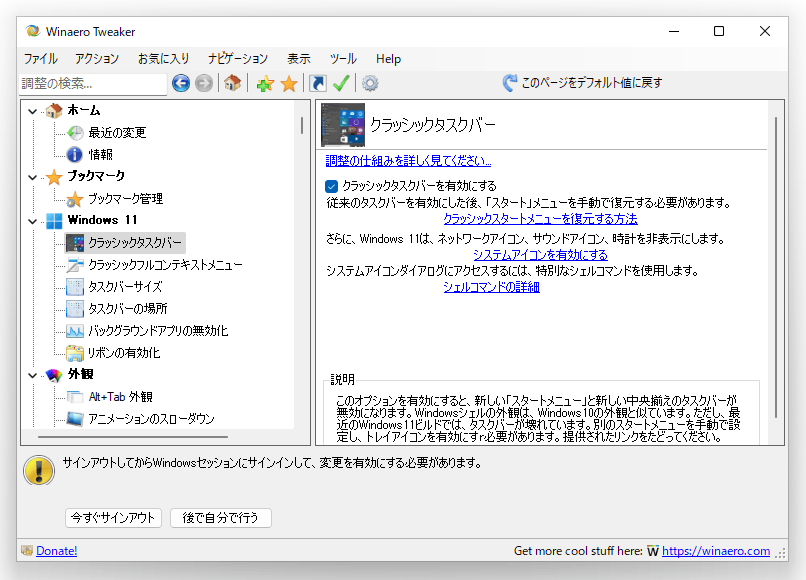Select タスクバーの場所 tree item

click(x=127, y=309)
